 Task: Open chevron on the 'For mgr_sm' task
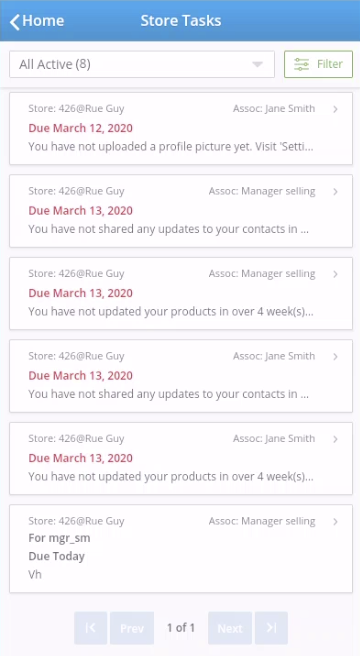click(x=335, y=522)
